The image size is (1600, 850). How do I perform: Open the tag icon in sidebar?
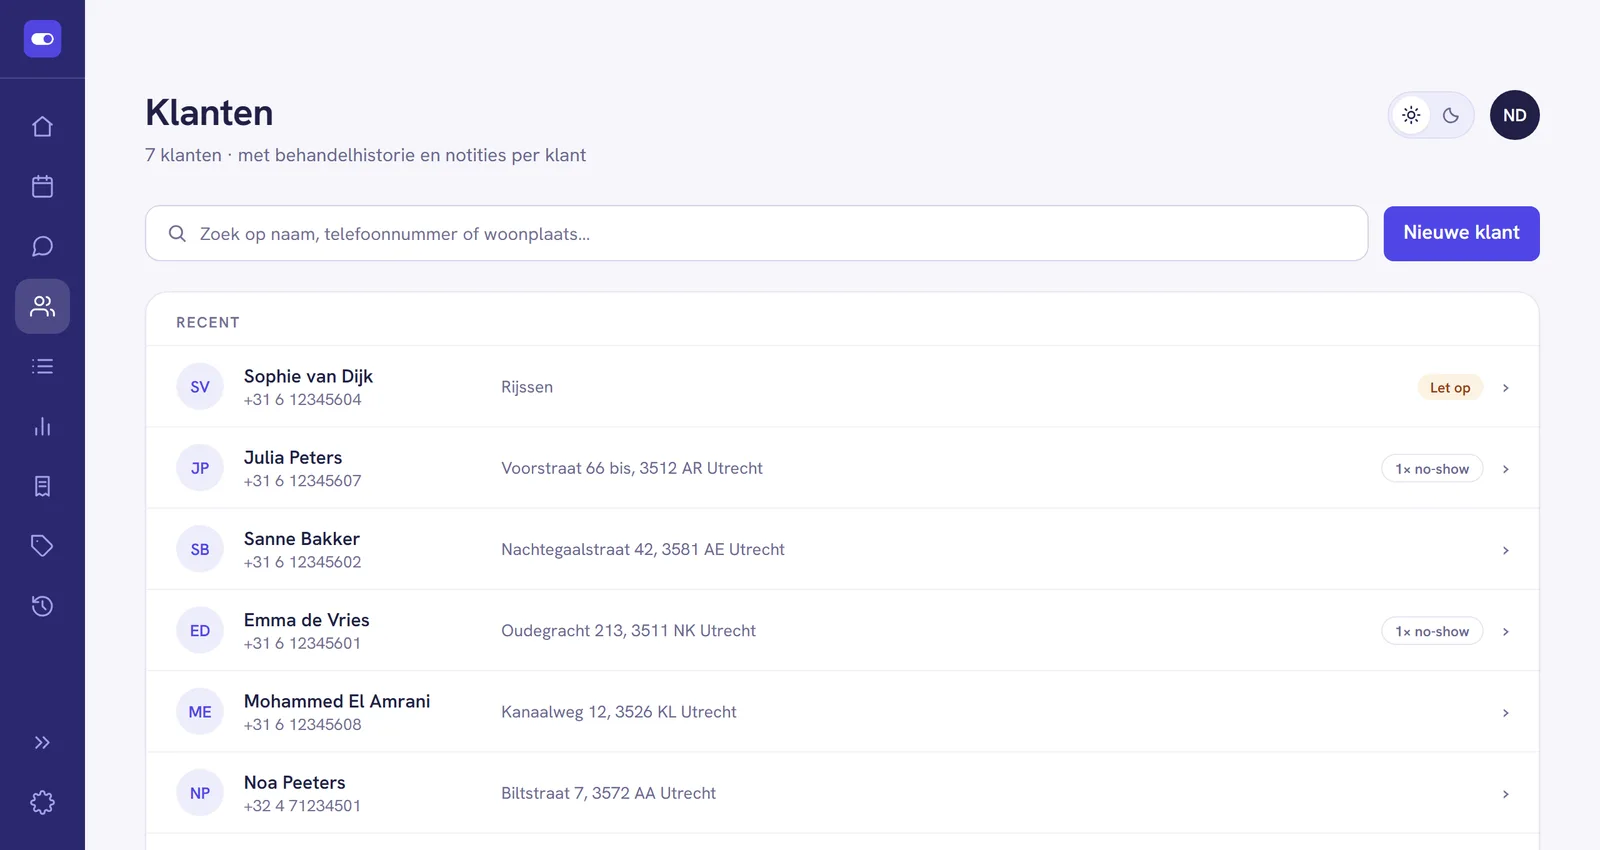point(42,546)
